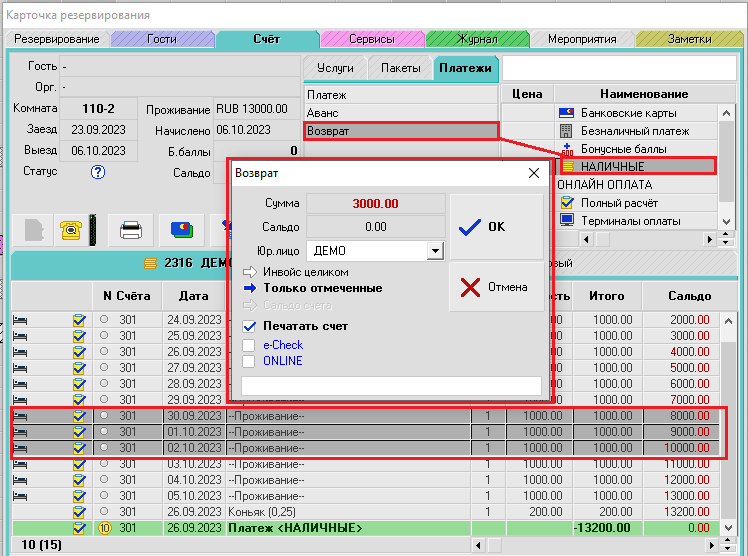The width and height of the screenshot is (748, 556).
Task: Switch to the Гости tab
Action: [161, 39]
